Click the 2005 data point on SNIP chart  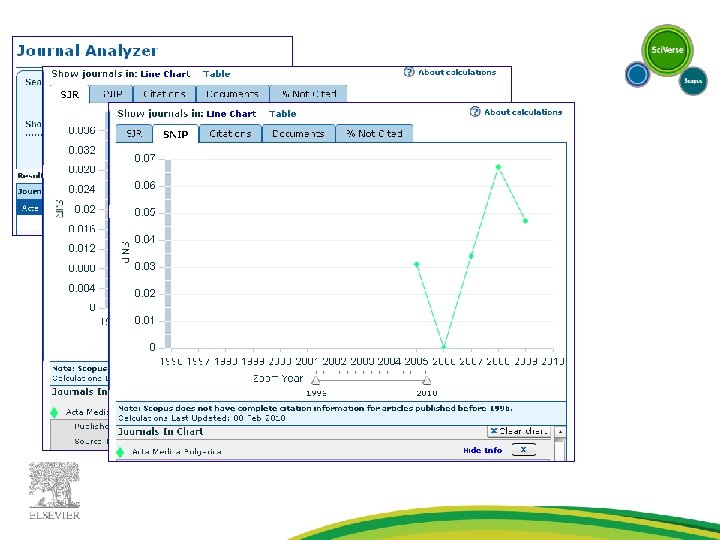[416, 264]
